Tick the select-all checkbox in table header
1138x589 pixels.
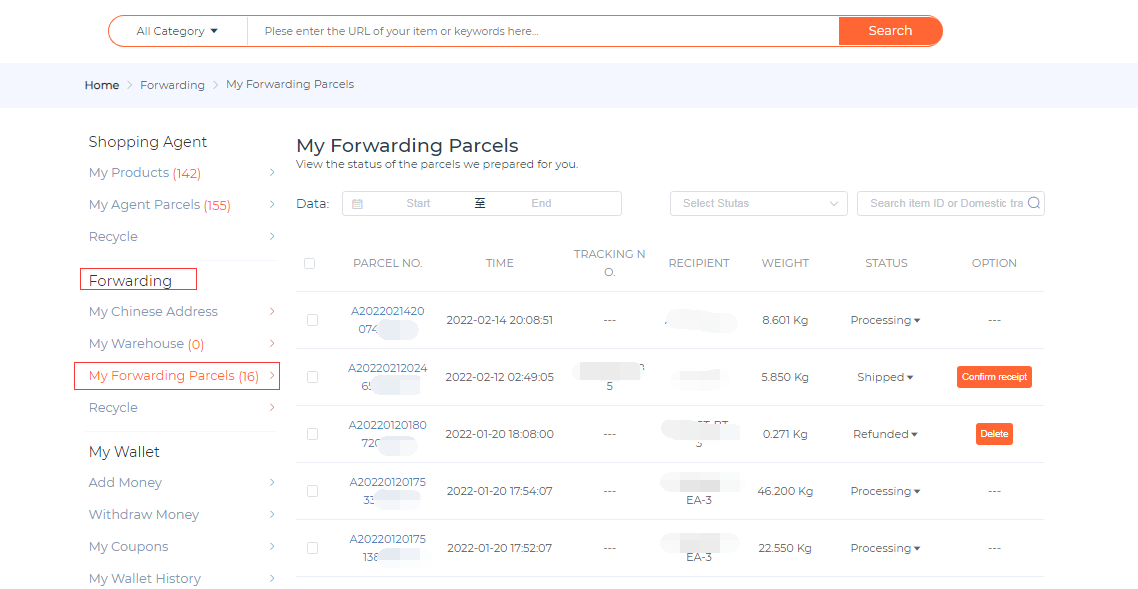tap(309, 263)
